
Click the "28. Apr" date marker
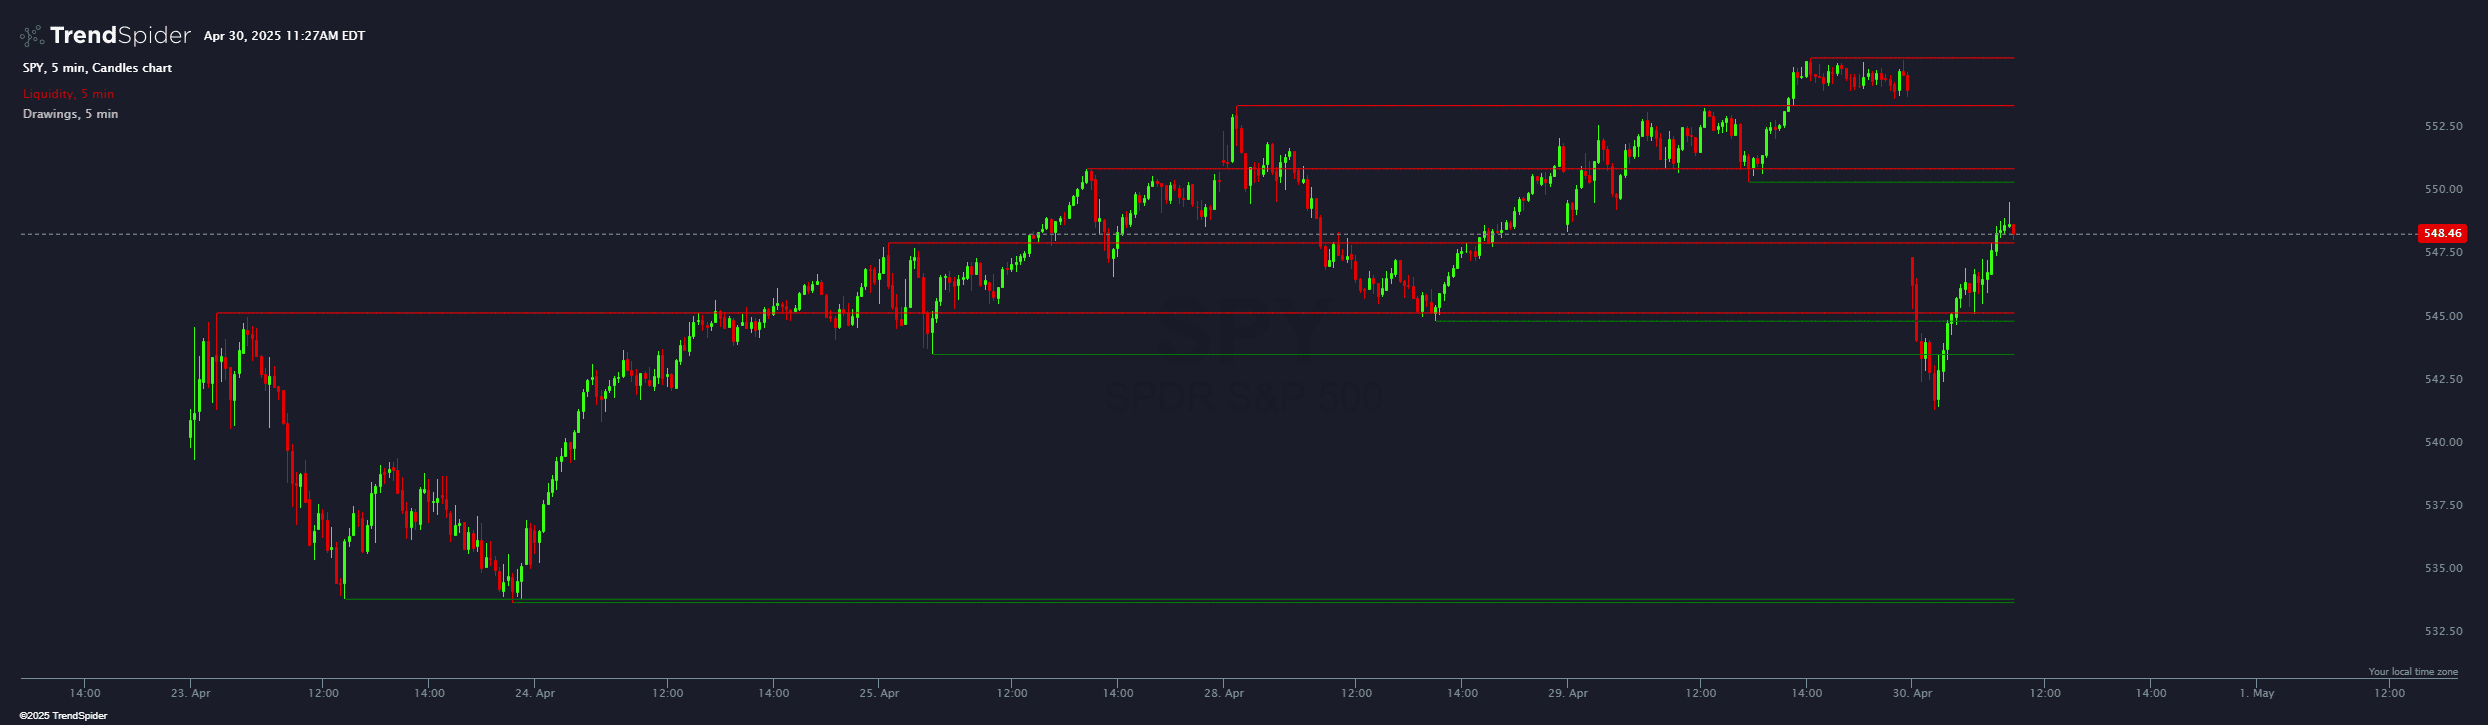pyautogui.click(x=1223, y=693)
